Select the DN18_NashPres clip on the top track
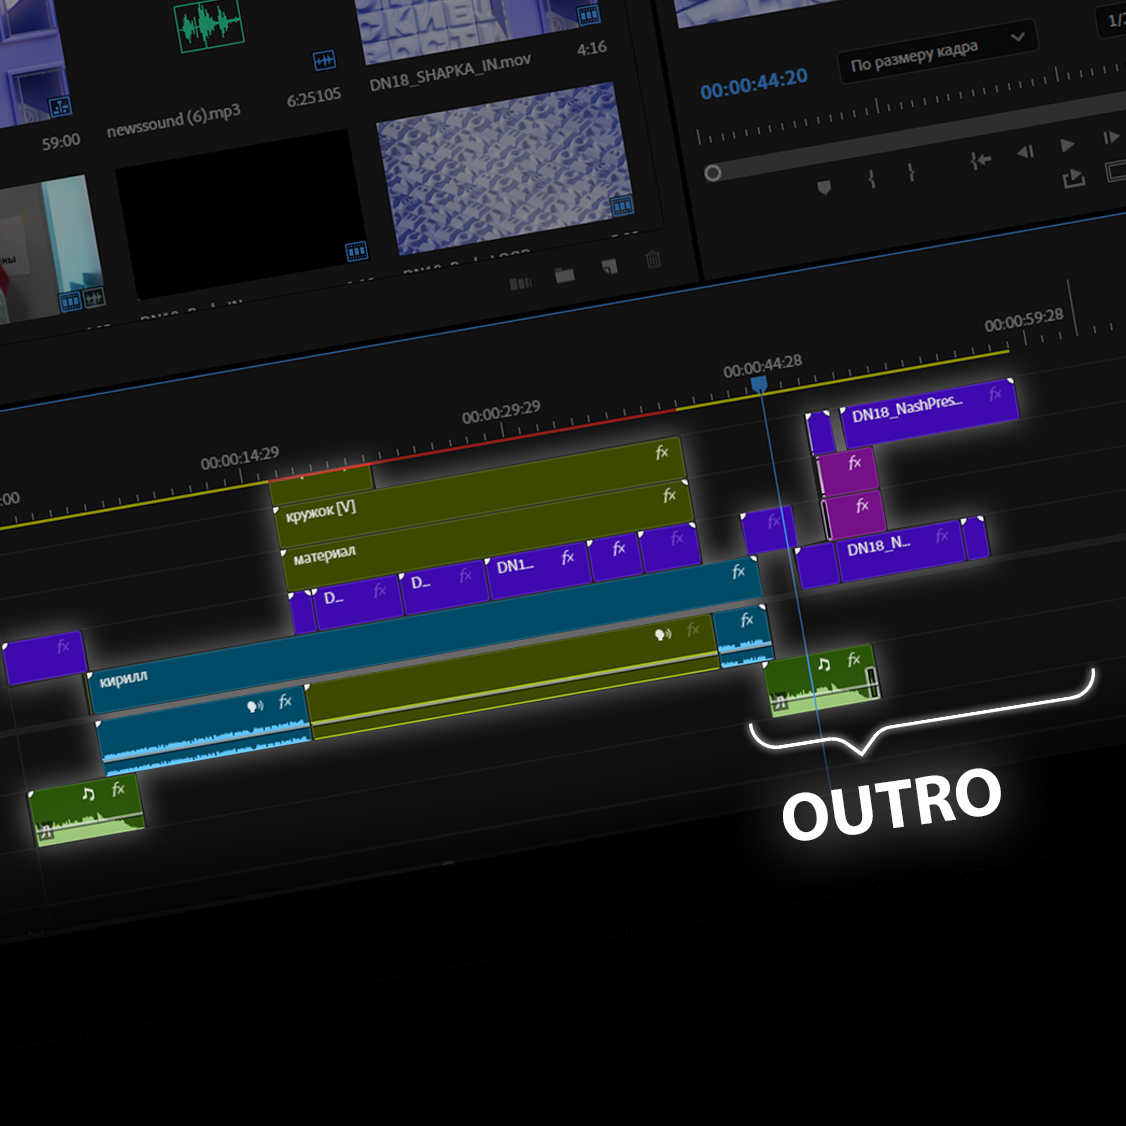Image resolution: width=1126 pixels, height=1126 pixels. [x=927, y=406]
